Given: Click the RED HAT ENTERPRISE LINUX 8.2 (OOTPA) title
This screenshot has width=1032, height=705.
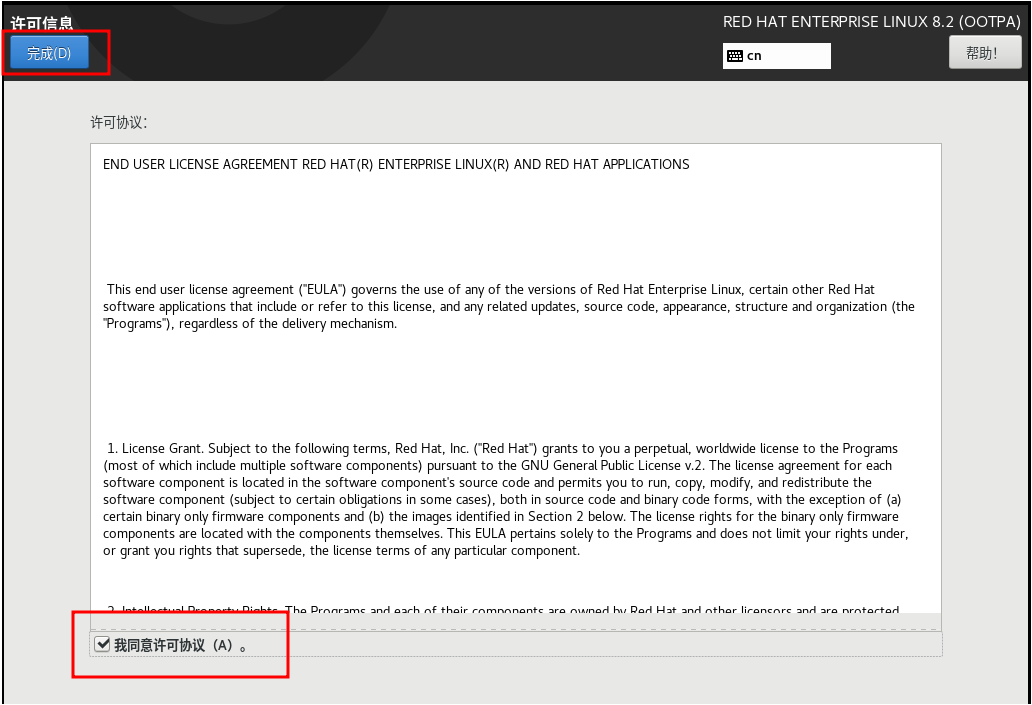Looking at the screenshot, I should coord(871,22).
